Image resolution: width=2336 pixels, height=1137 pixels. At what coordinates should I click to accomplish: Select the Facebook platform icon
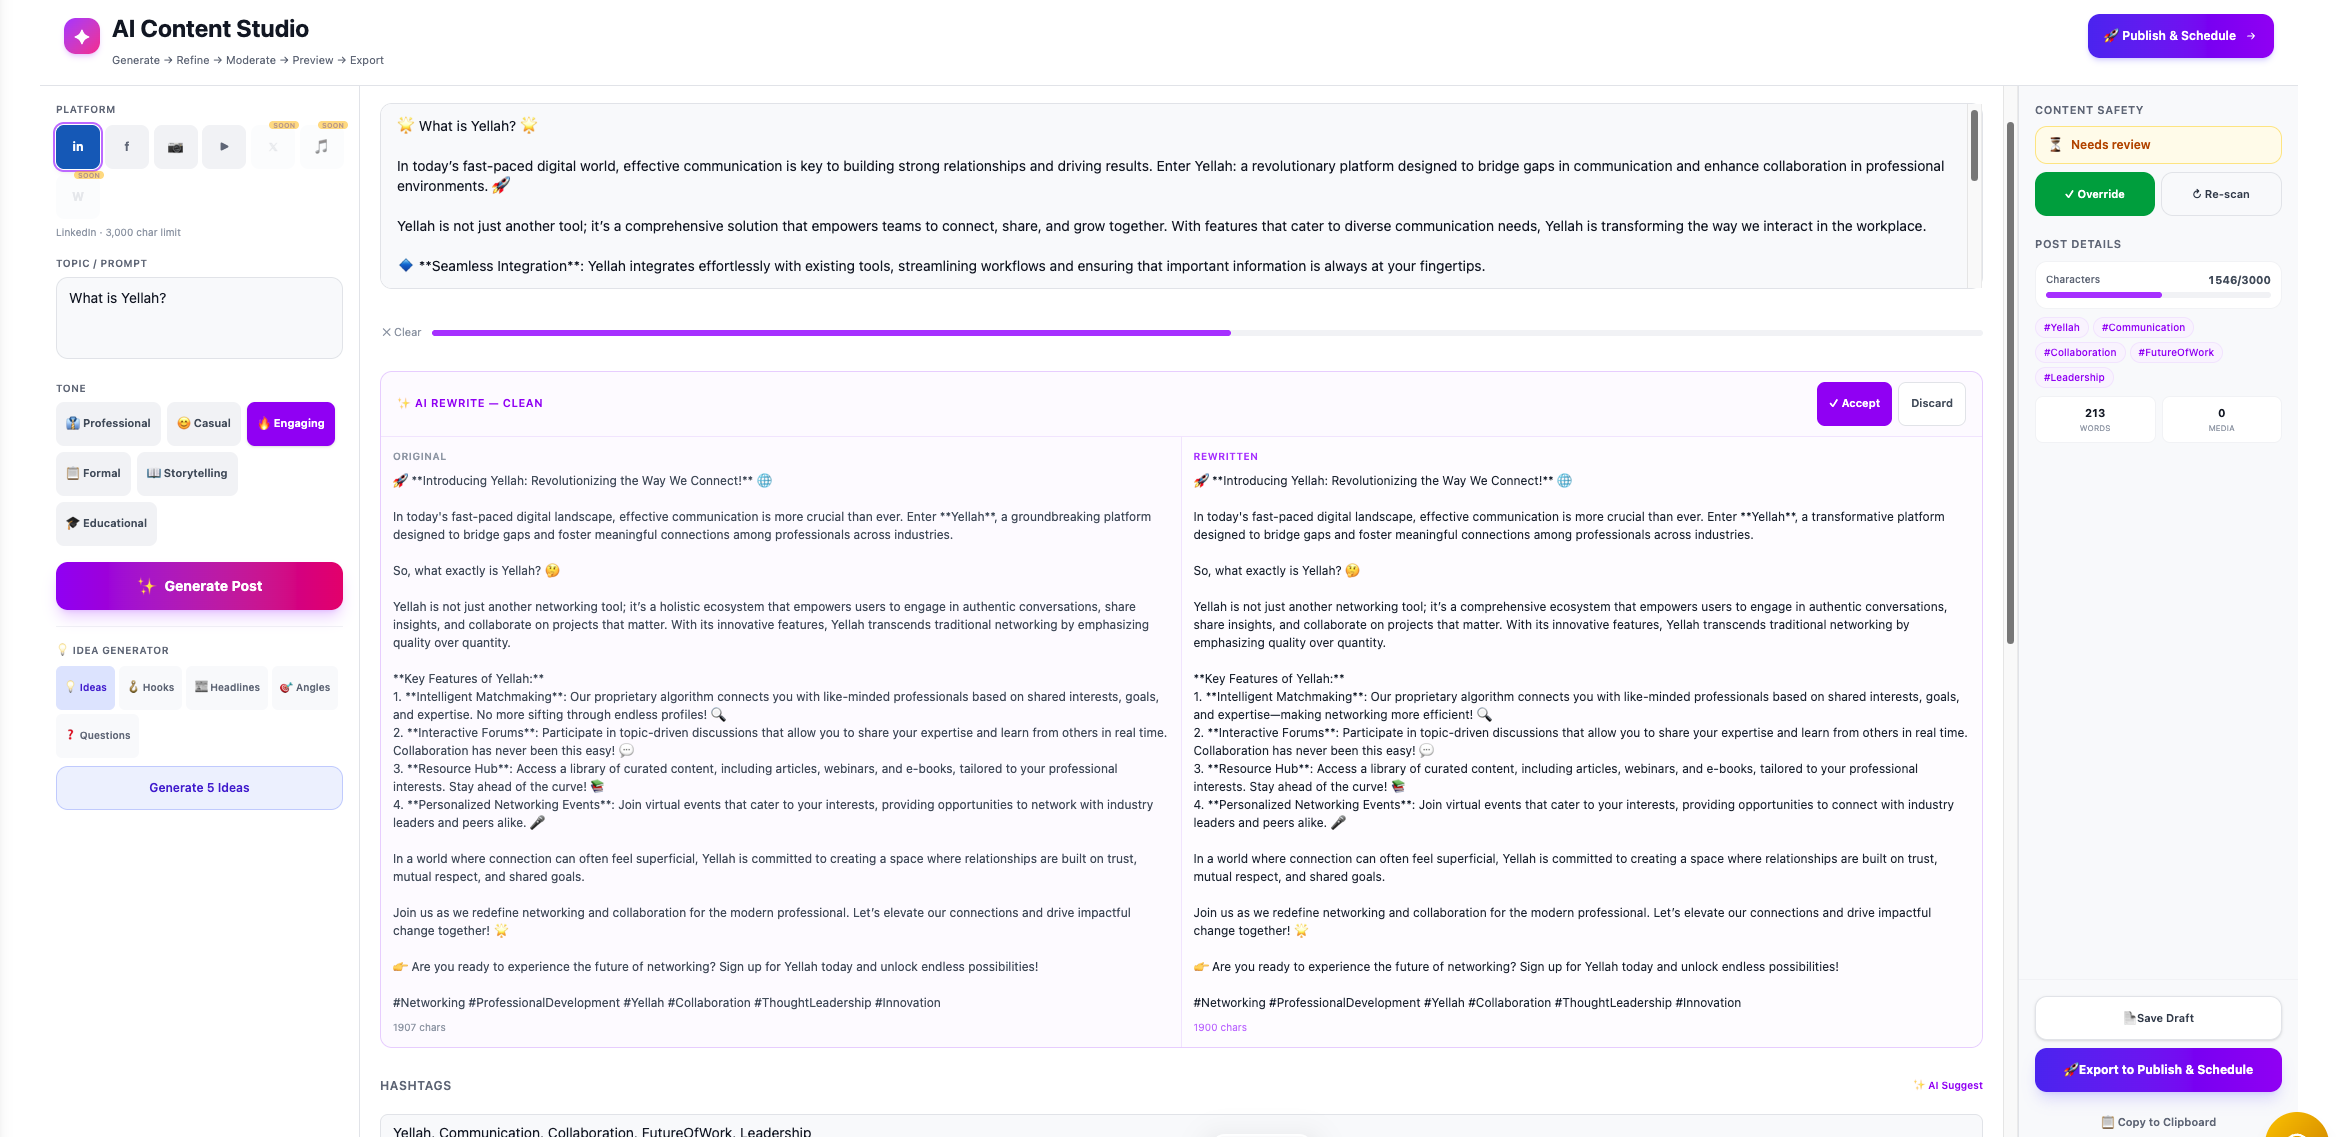coord(127,146)
